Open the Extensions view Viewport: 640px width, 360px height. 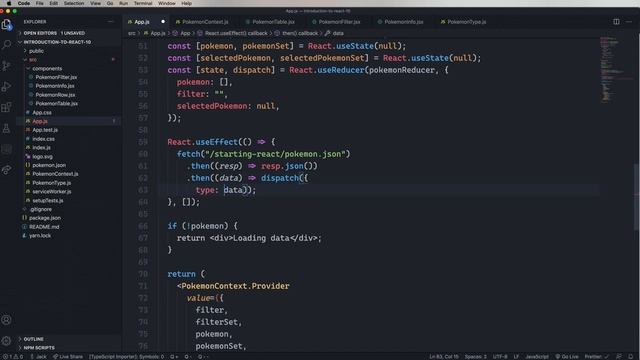6,107
